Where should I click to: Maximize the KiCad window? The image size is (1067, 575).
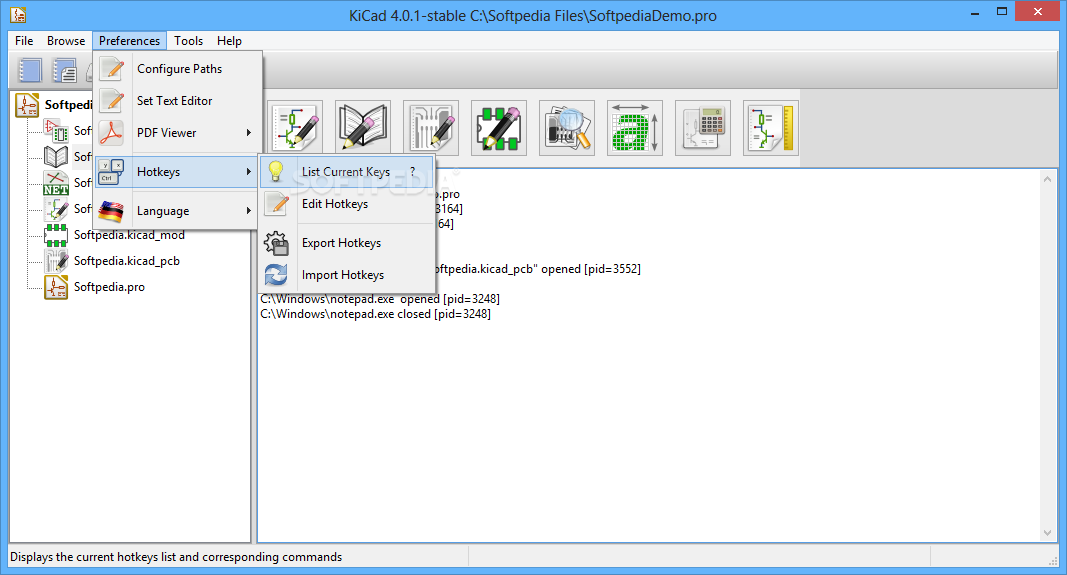(1002, 12)
